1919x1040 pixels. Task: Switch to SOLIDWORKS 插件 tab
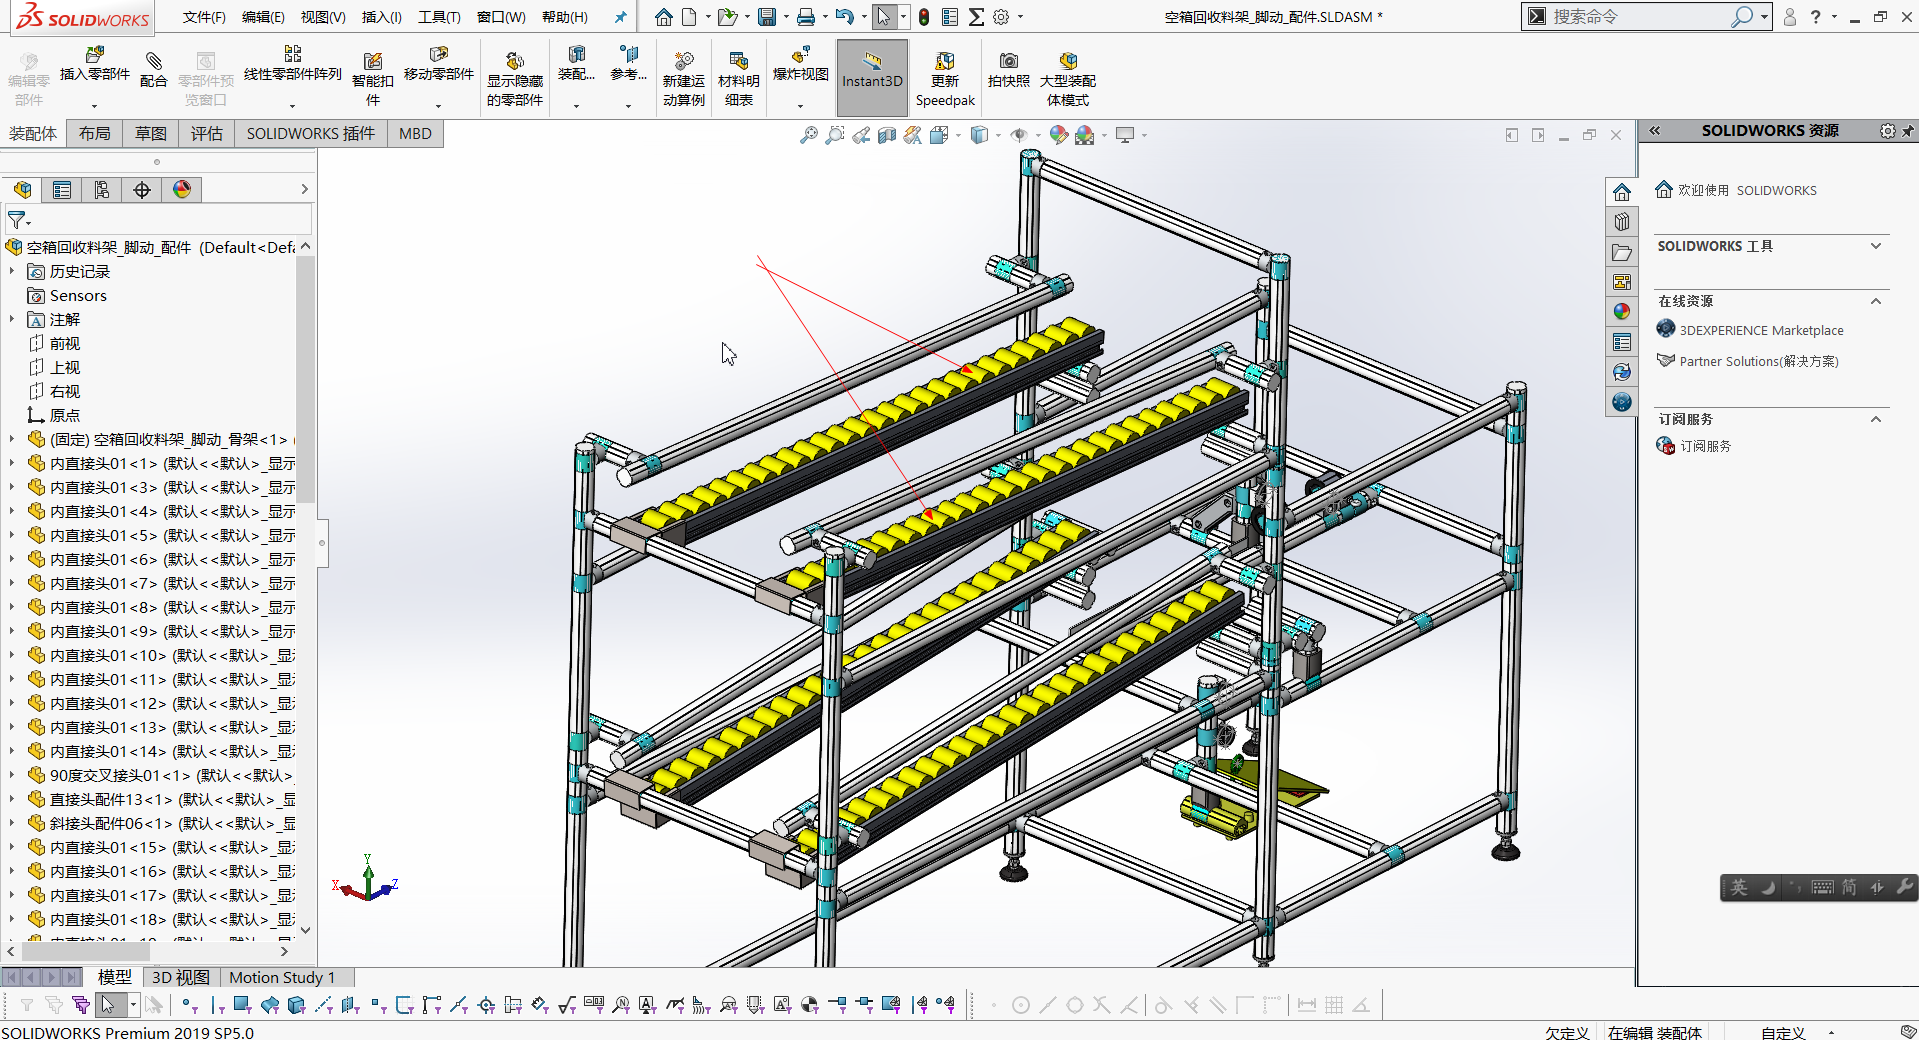[x=311, y=134]
